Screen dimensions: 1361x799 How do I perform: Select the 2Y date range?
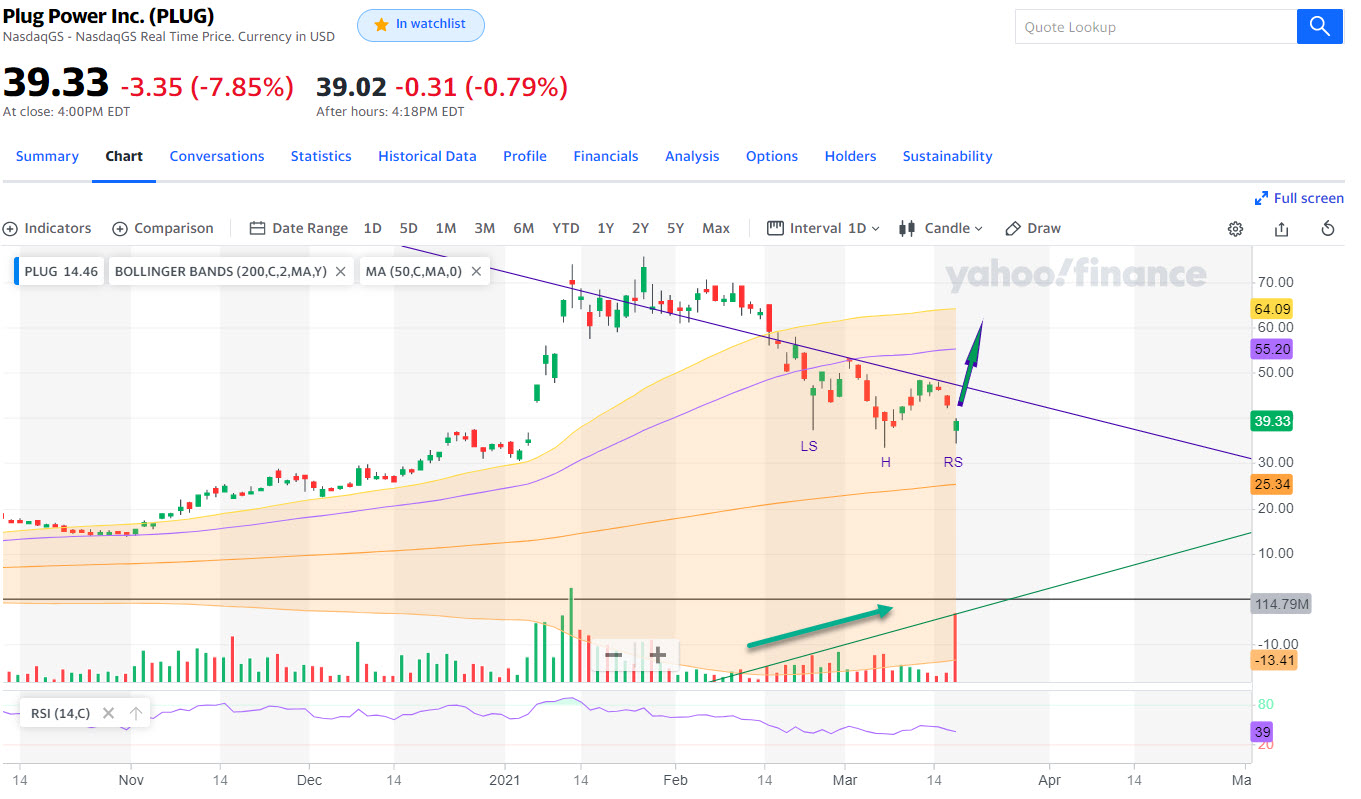coord(640,228)
